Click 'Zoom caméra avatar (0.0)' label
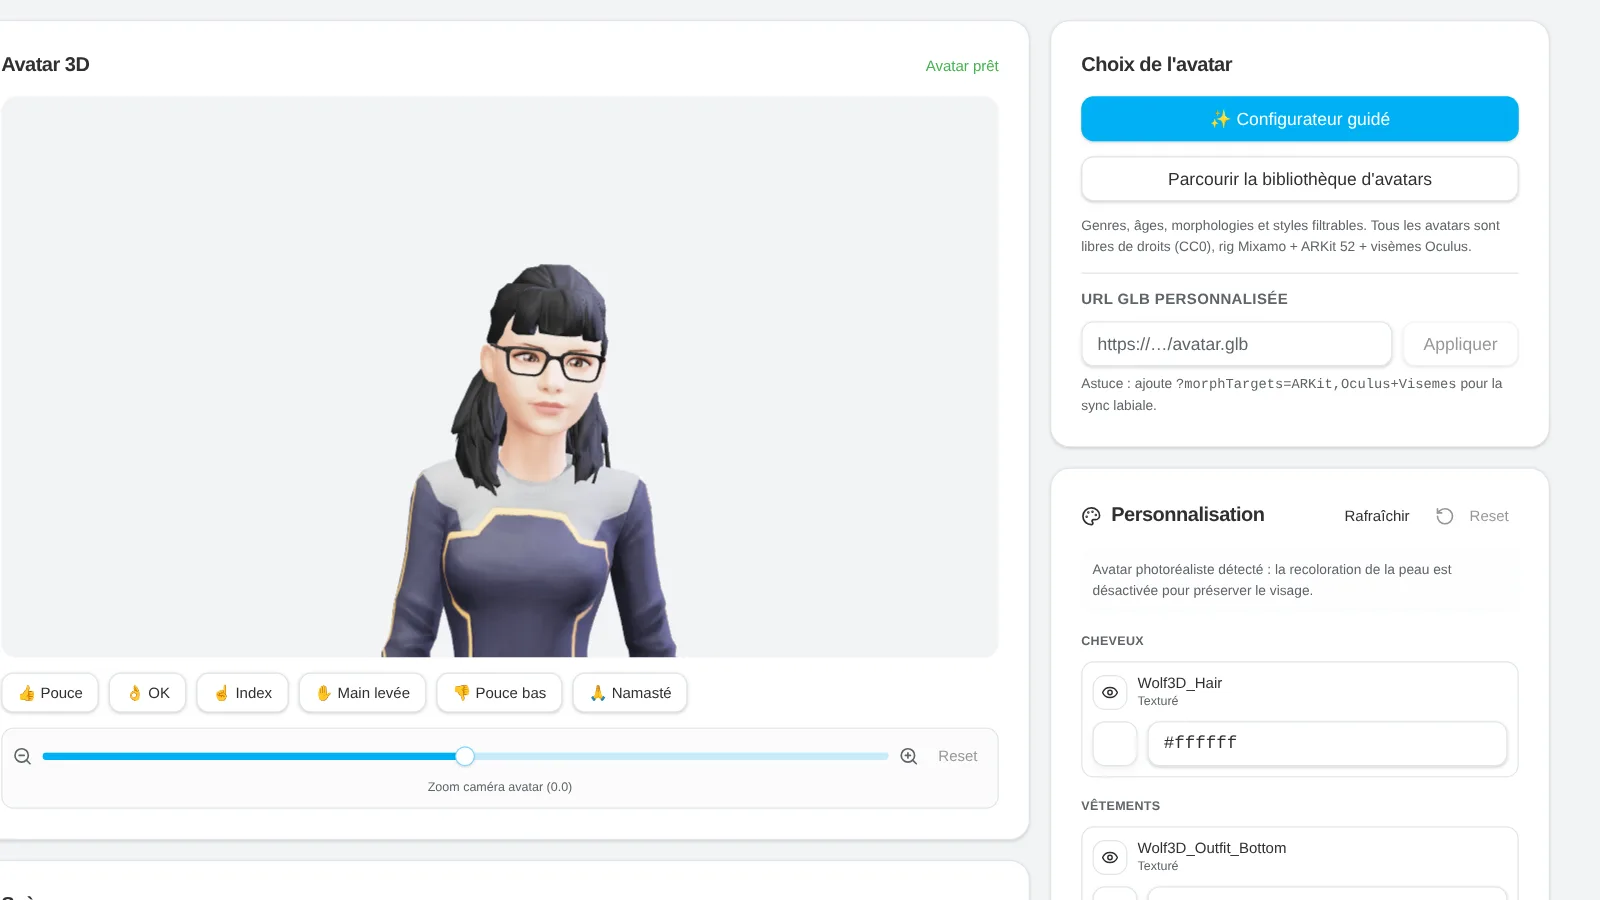Image resolution: width=1600 pixels, height=900 pixels. [500, 787]
